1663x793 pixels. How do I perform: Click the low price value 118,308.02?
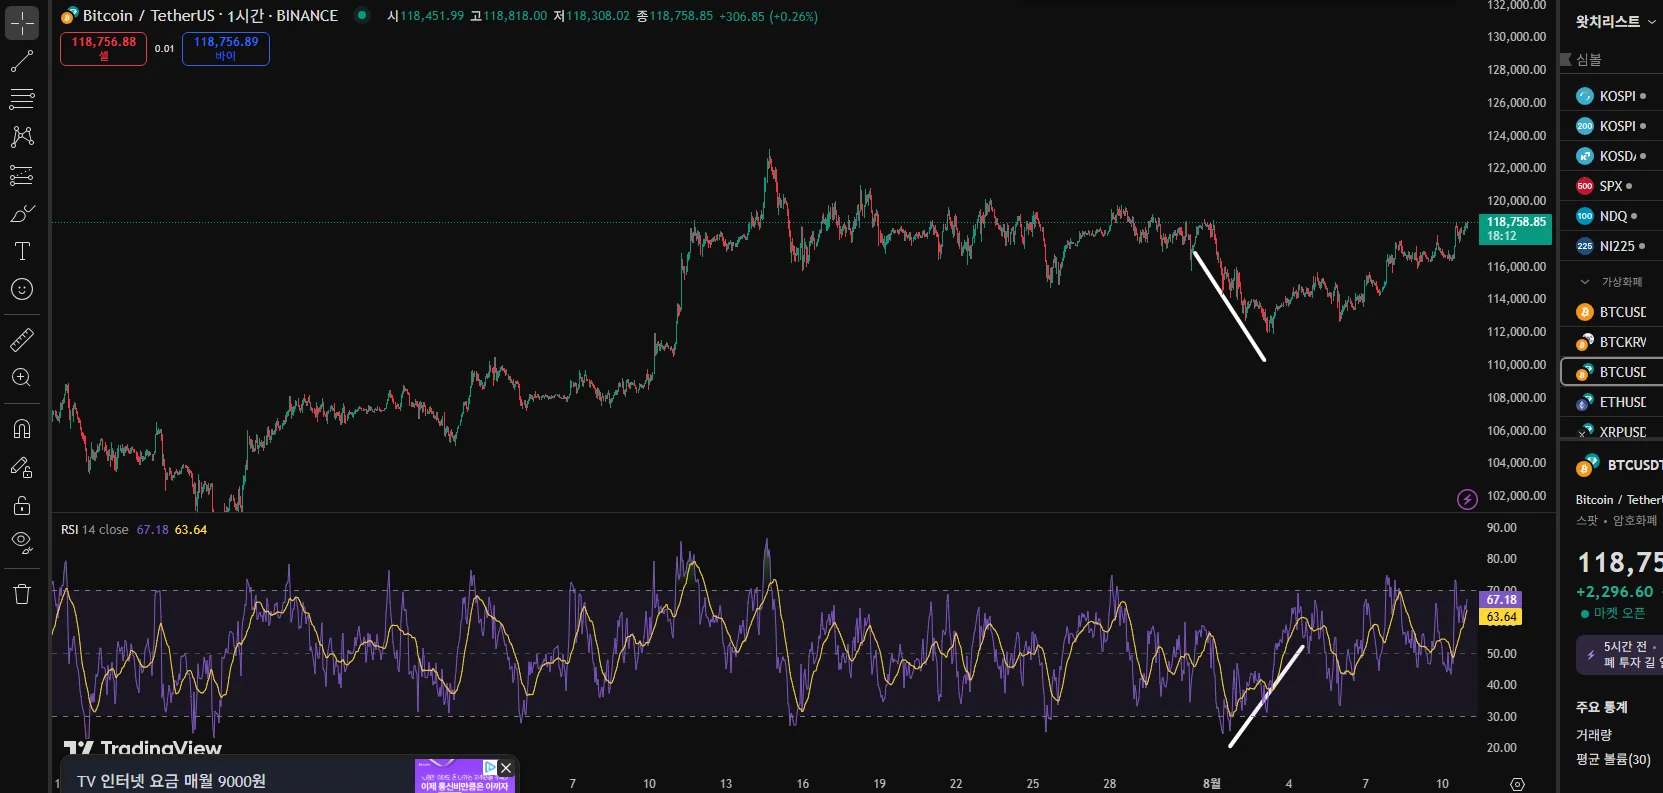598,16
